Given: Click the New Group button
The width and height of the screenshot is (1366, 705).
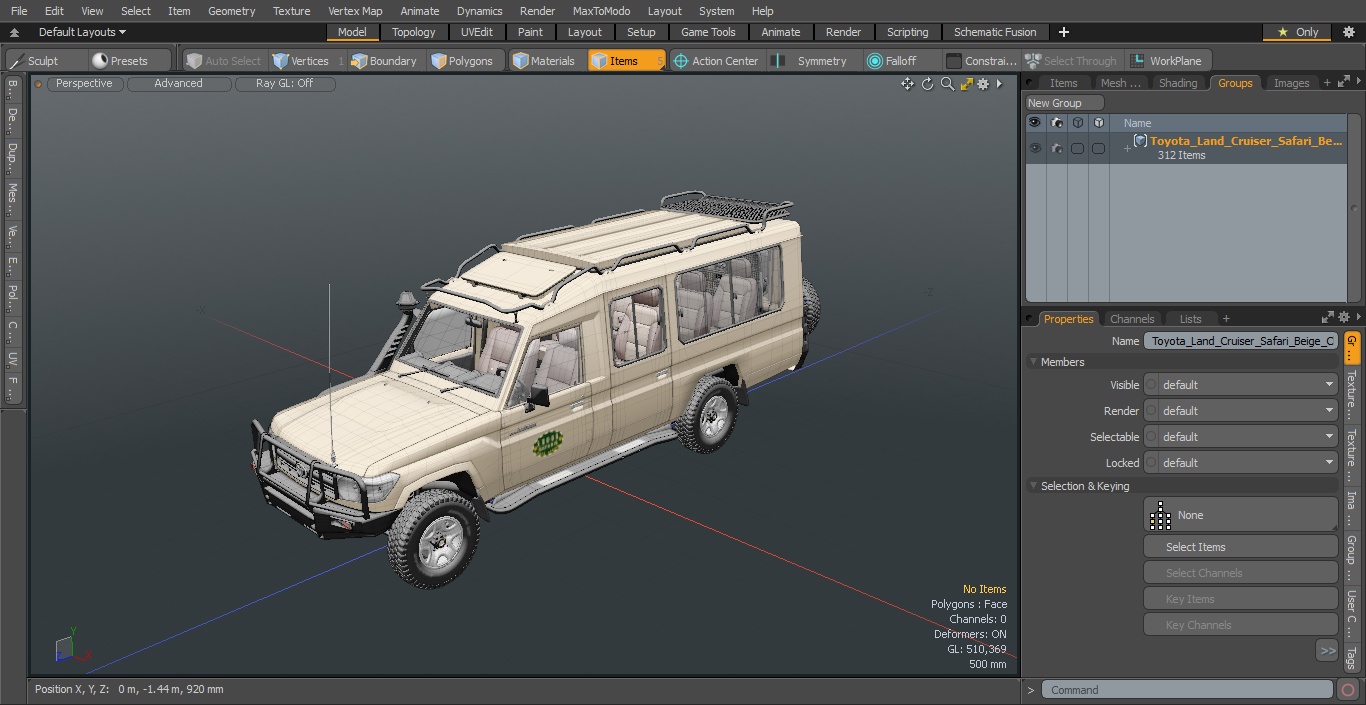Looking at the screenshot, I should 1065,103.
